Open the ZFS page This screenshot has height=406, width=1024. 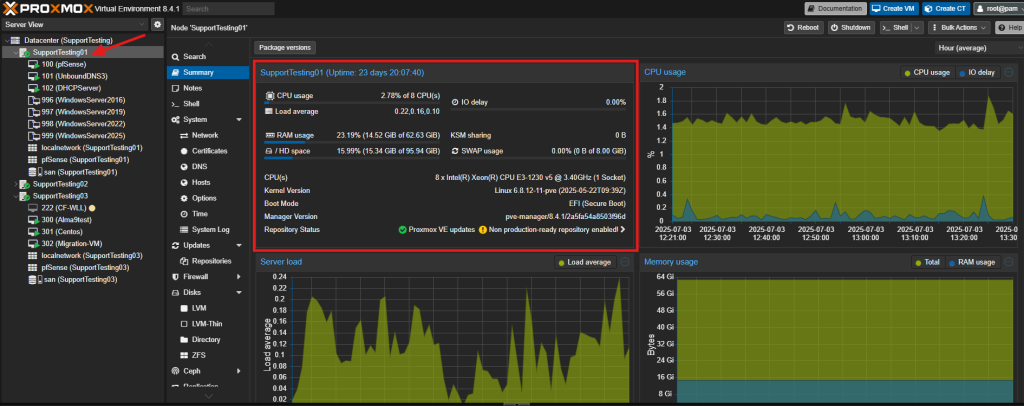[199, 355]
